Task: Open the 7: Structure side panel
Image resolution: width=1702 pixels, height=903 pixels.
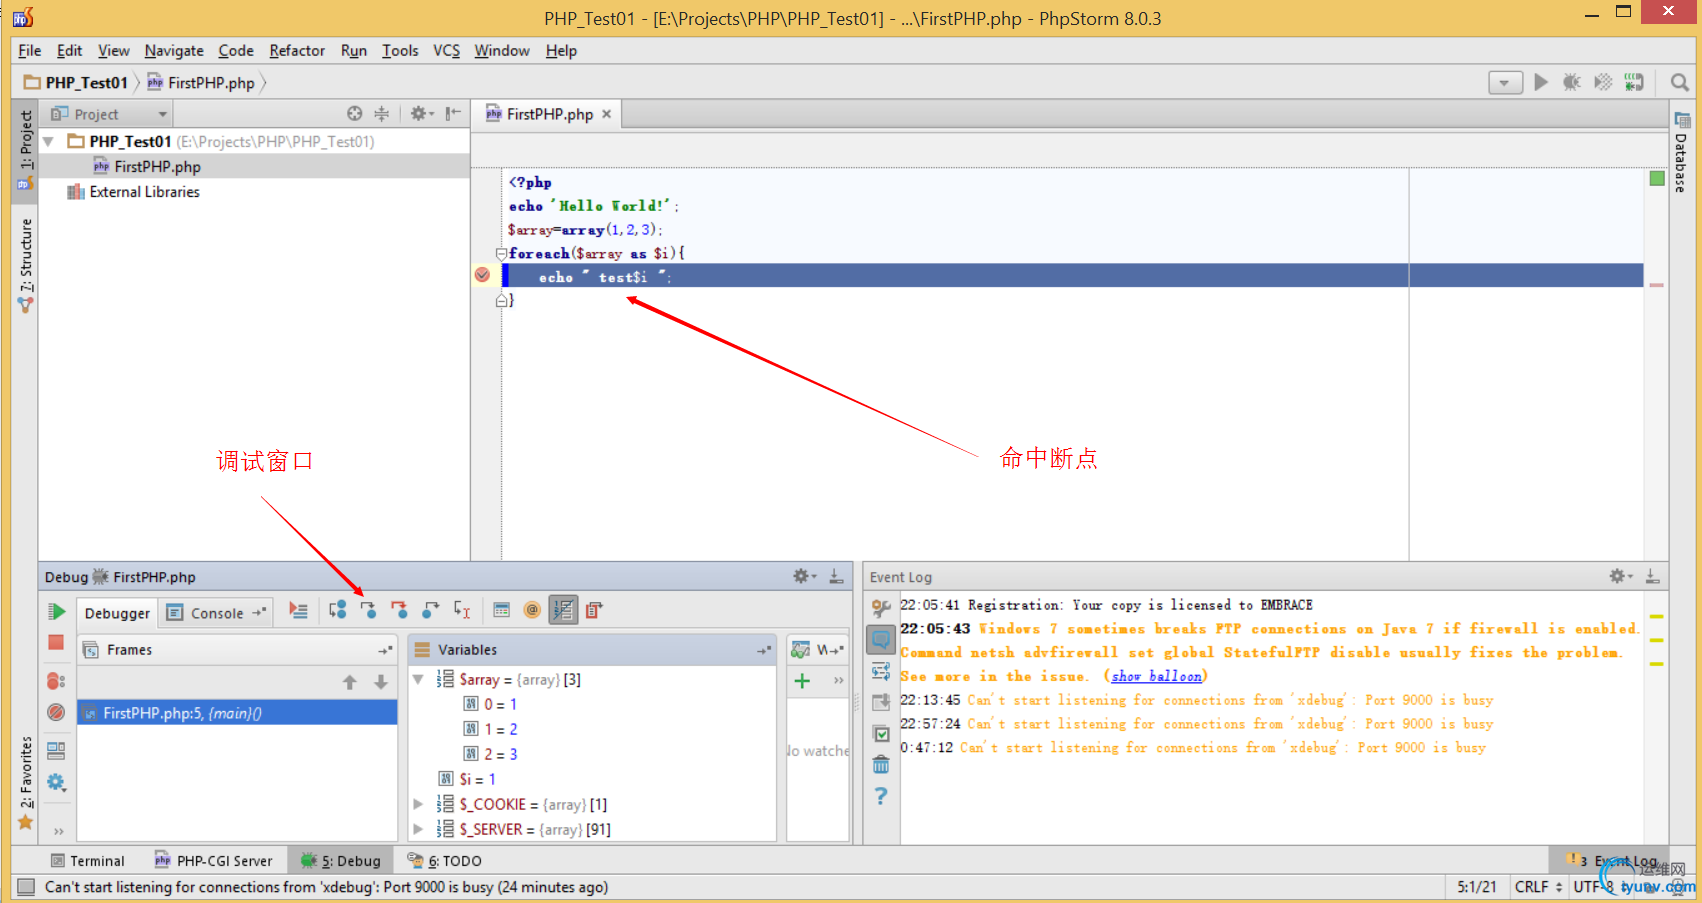Action: click(26, 264)
